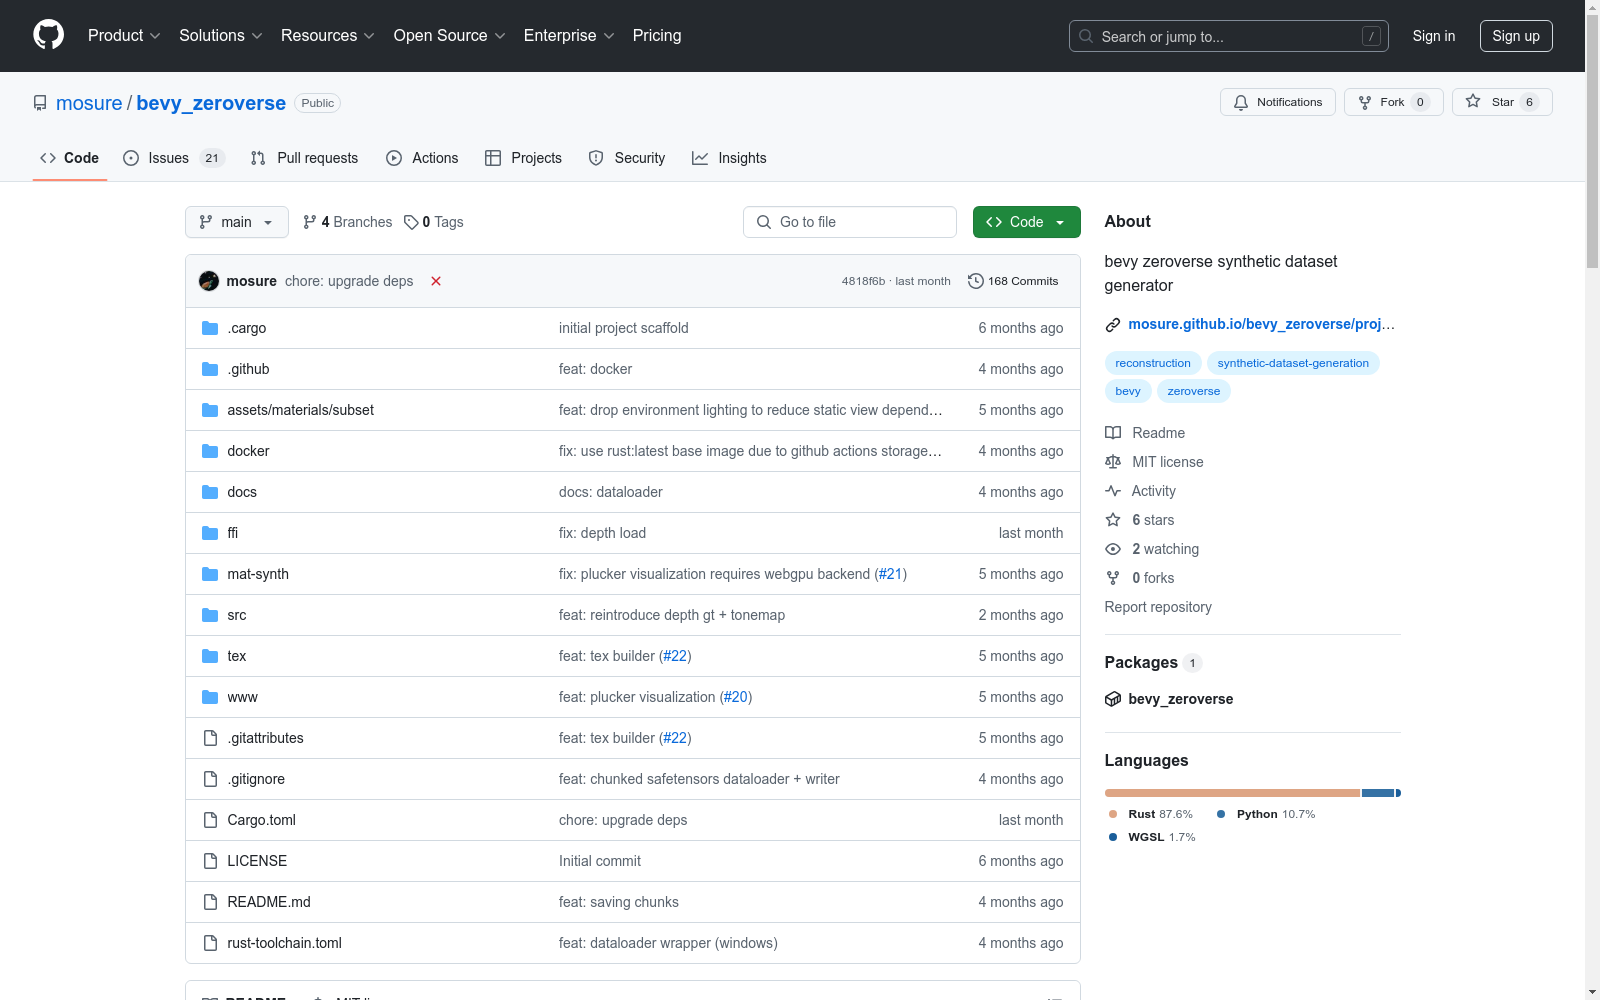Click the GitHub logo icon
This screenshot has width=1600, height=1000.
[x=48, y=35]
